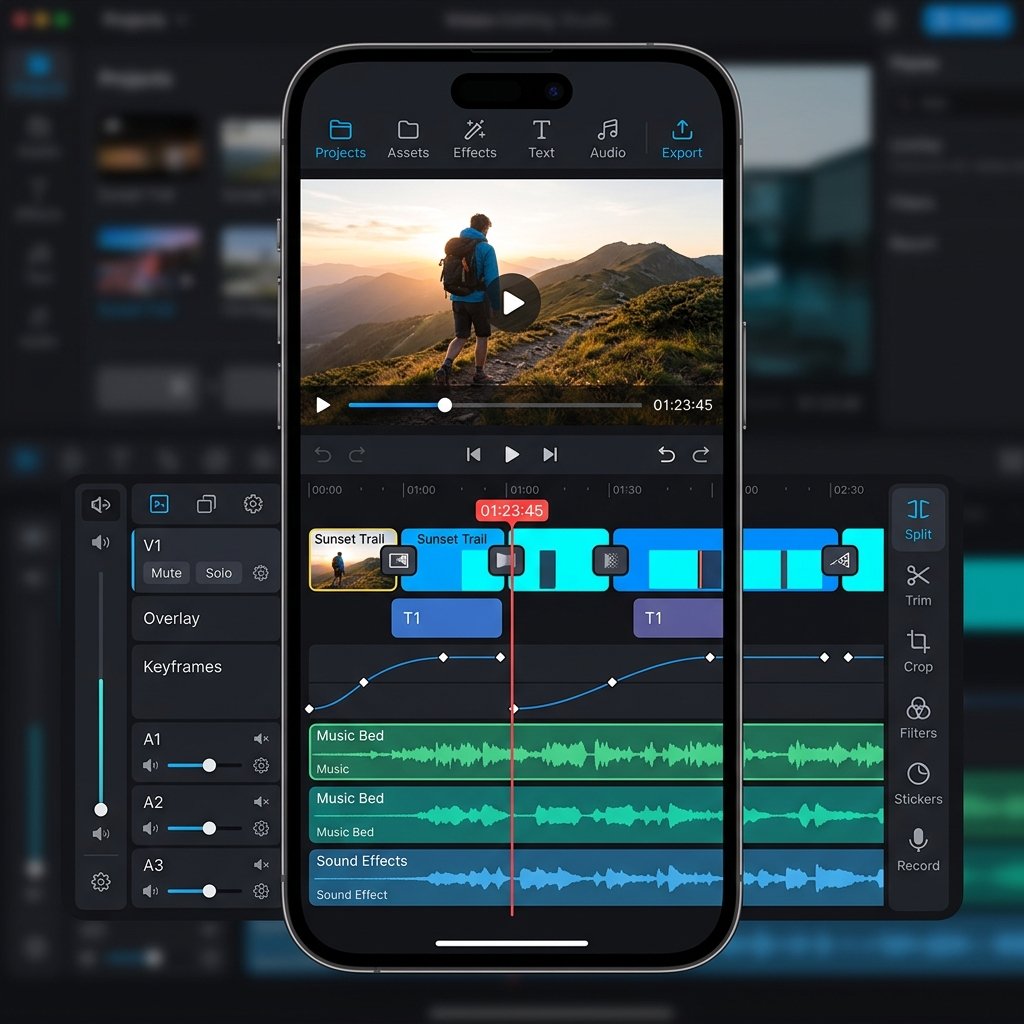Click the preview progress slider handle

(445, 405)
